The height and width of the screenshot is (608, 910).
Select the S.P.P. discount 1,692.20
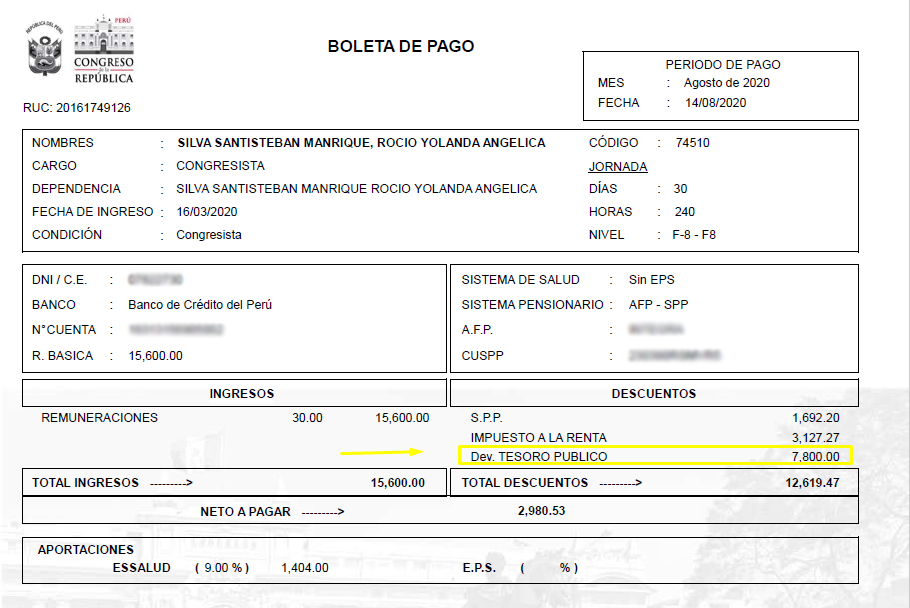pyautogui.click(x=815, y=418)
